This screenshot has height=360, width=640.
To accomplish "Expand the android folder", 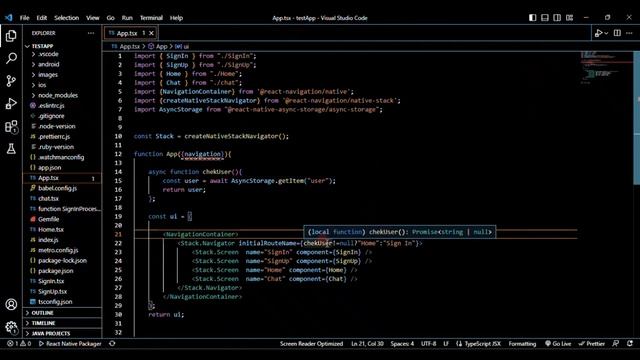I will (49, 64).
